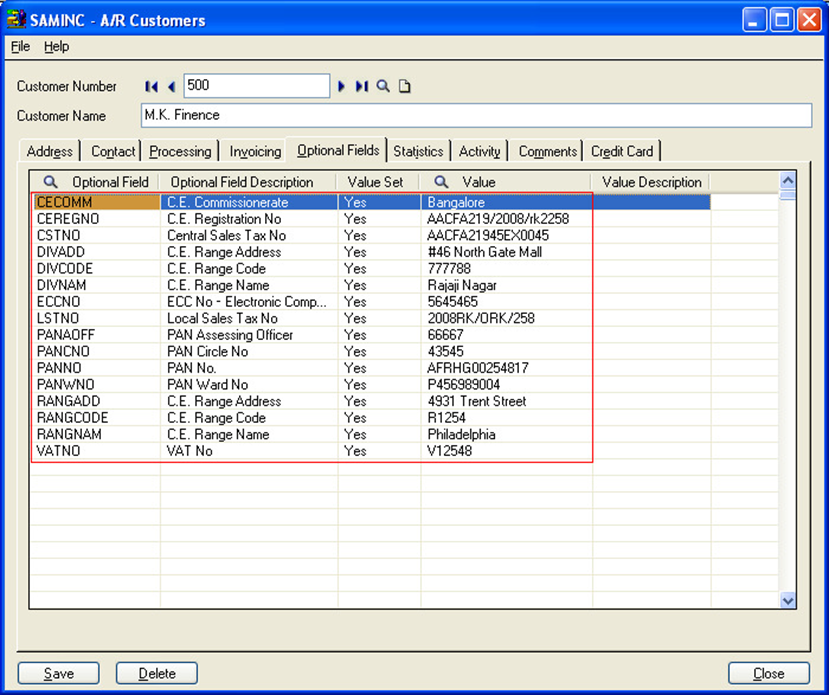Click the Close button at bottom right

pos(768,673)
